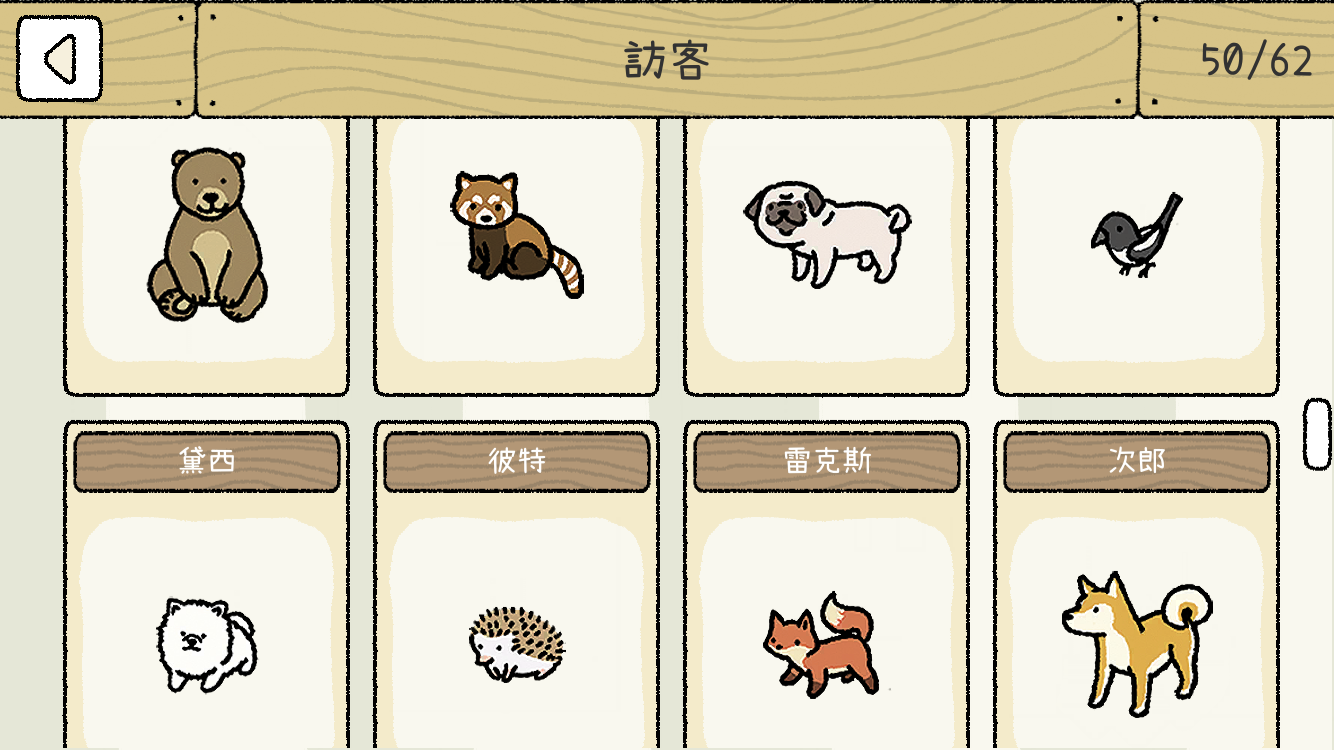
Task: Select the brown bear visitor
Action: pos(207,235)
